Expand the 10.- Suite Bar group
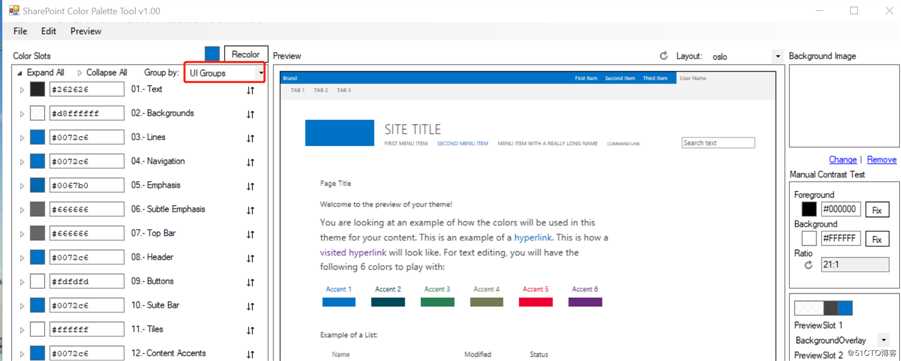The height and width of the screenshot is (361, 901). pyautogui.click(x=22, y=306)
